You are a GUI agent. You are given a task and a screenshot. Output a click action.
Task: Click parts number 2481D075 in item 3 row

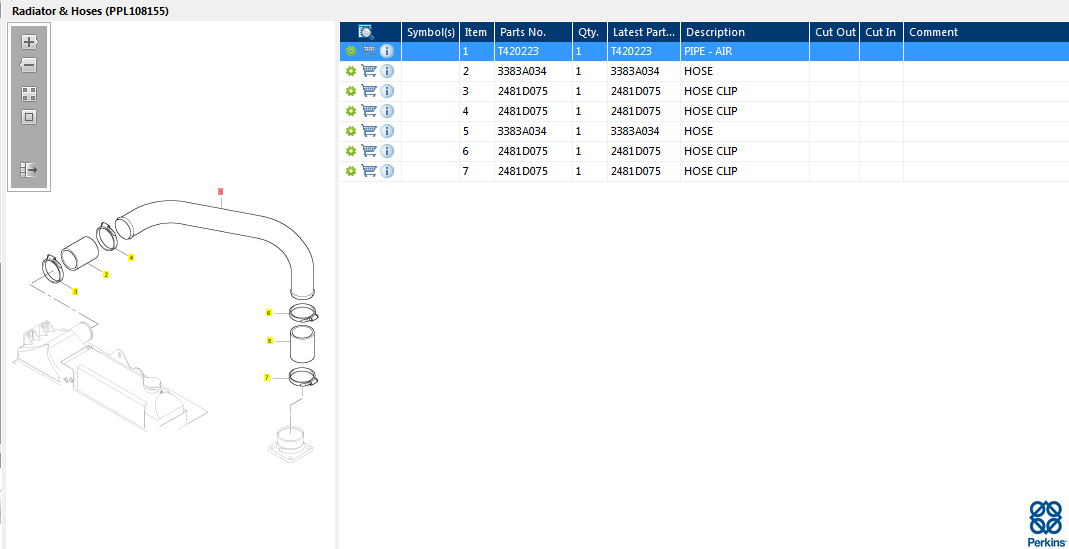(x=523, y=91)
